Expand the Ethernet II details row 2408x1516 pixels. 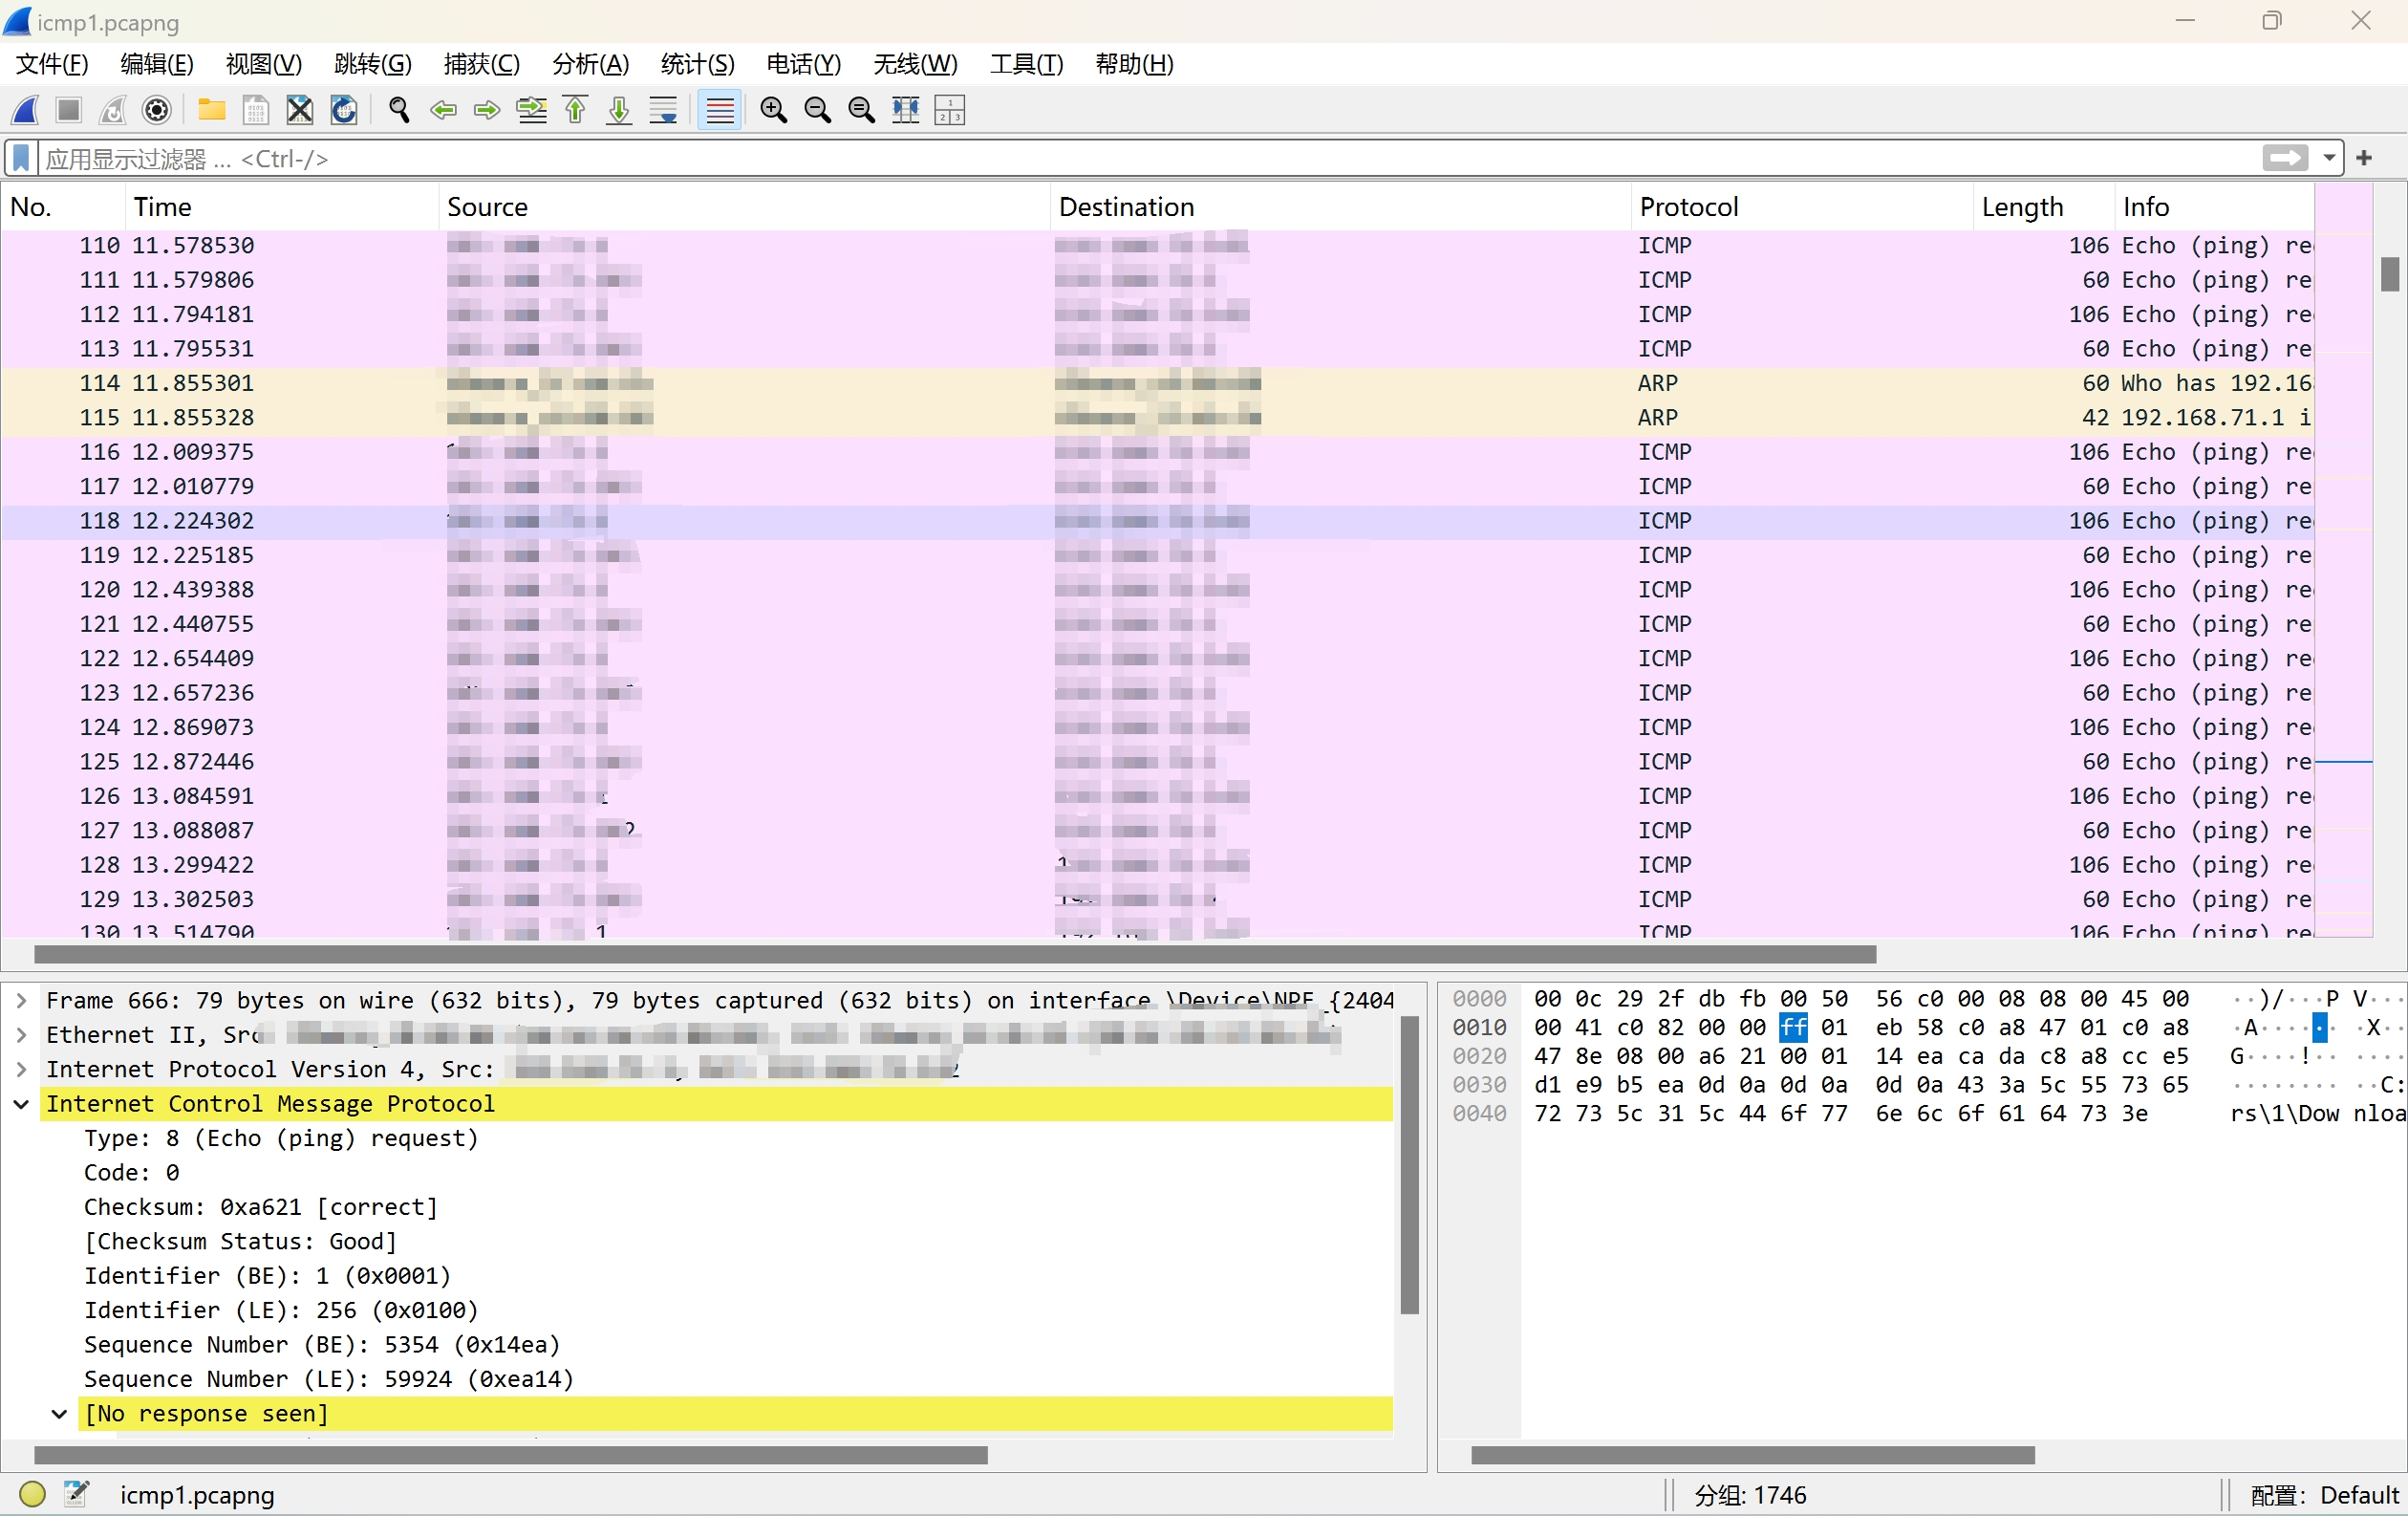[x=21, y=1035]
